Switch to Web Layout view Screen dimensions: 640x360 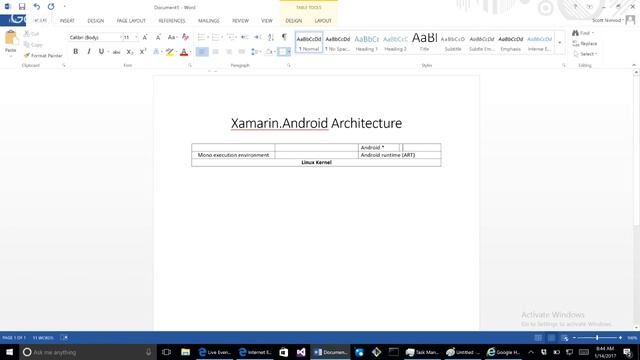[564, 338]
